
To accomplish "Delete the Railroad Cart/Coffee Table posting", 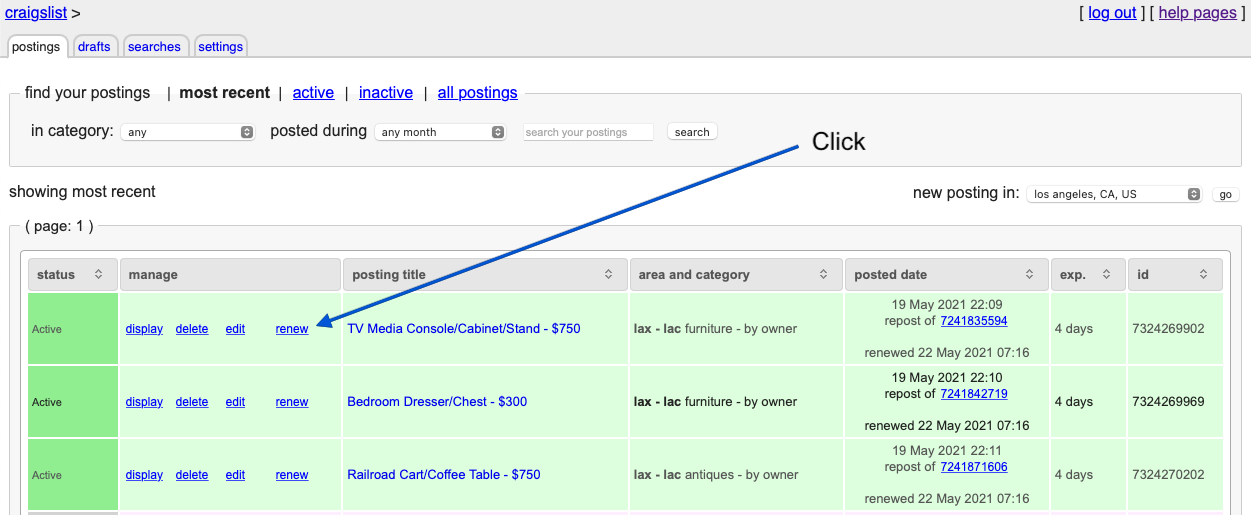I will pyautogui.click(x=192, y=475).
